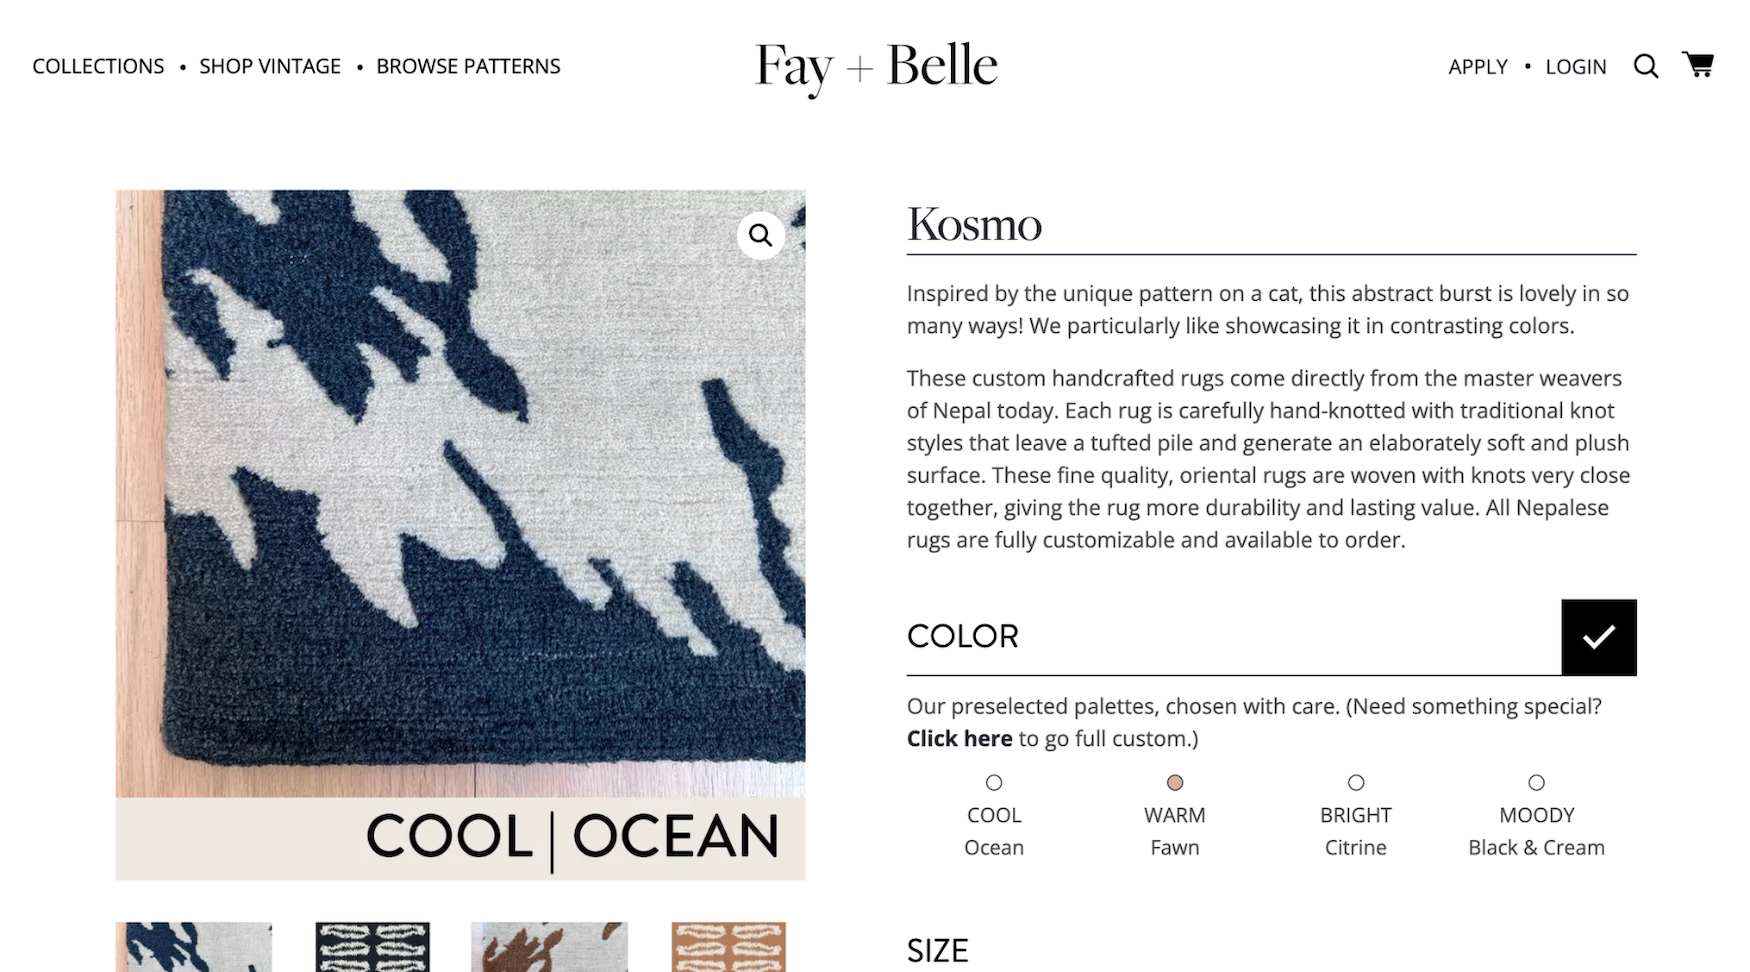Viewport: 1750px width, 972px height.
Task: Go to SHOP VINTAGE
Action: (269, 66)
